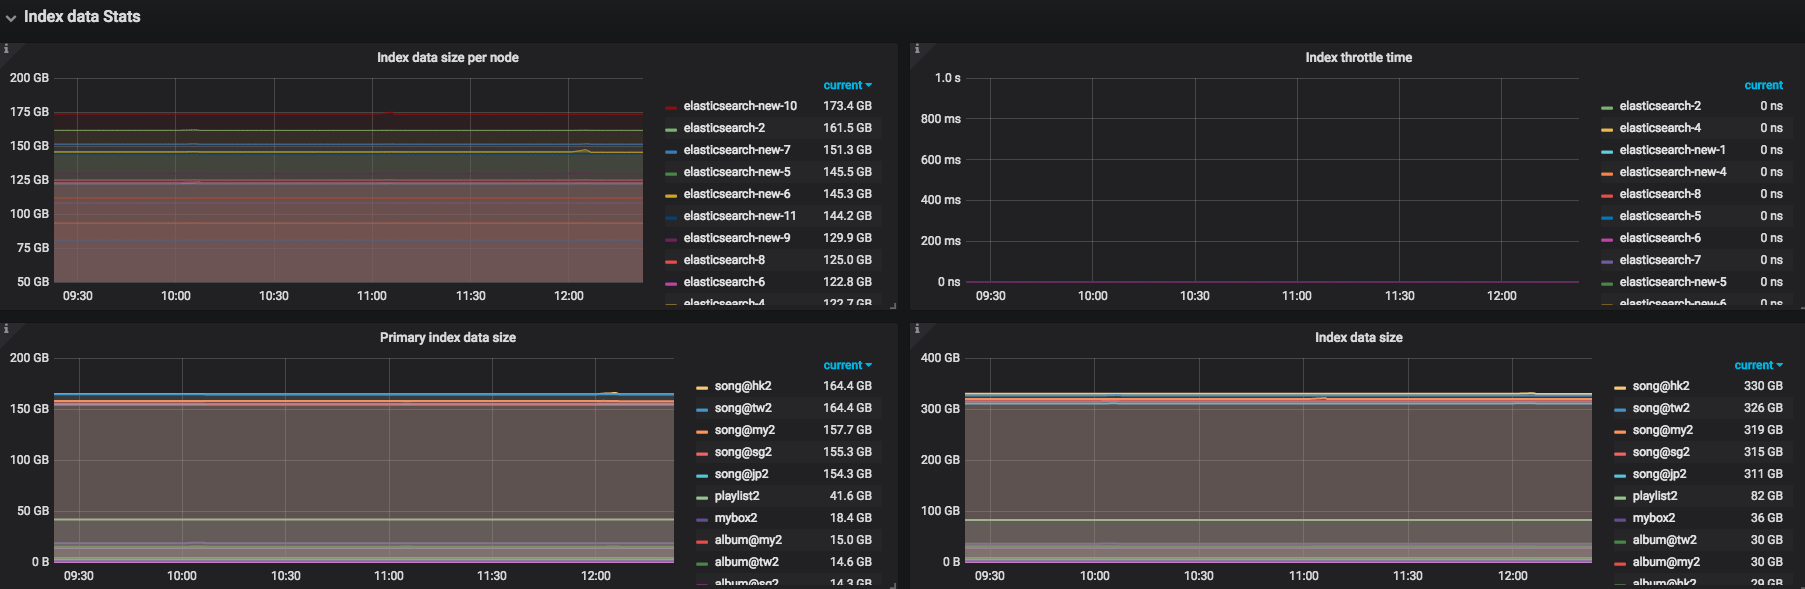The image size is (1805, 589).
Task: Click resize handle of Index data size per node panel
Action: point(892,305)
